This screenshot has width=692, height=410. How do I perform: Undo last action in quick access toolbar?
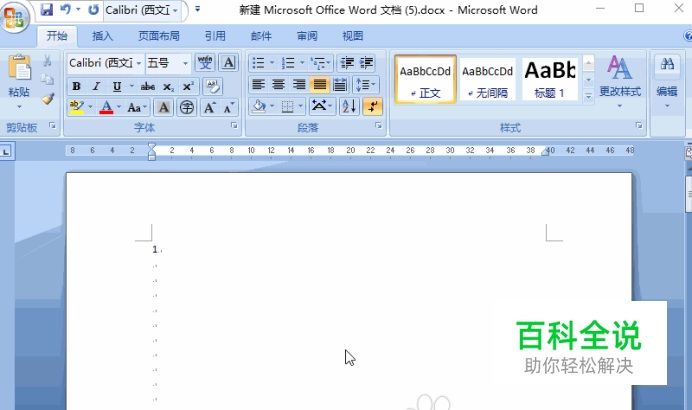66,10
